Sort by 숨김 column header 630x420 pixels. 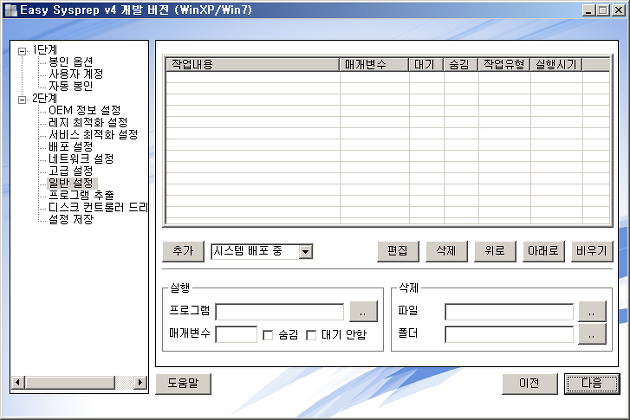461,64
